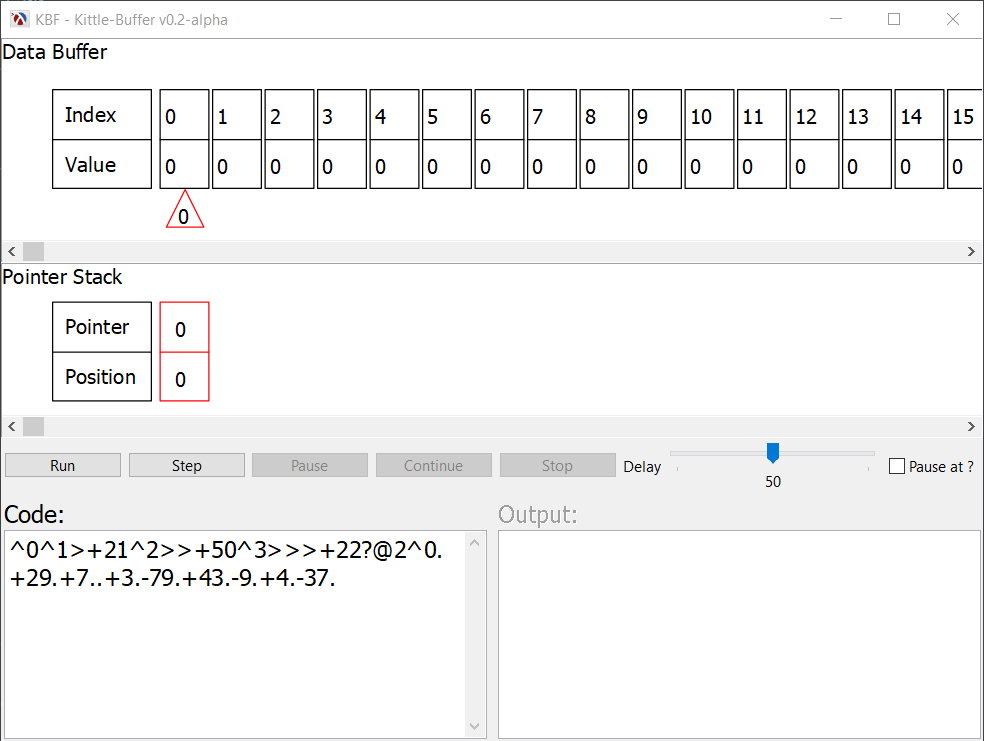The width and height of the screenshot is (984, 741).
Task: Click the Run button
Action: (63, 466)
